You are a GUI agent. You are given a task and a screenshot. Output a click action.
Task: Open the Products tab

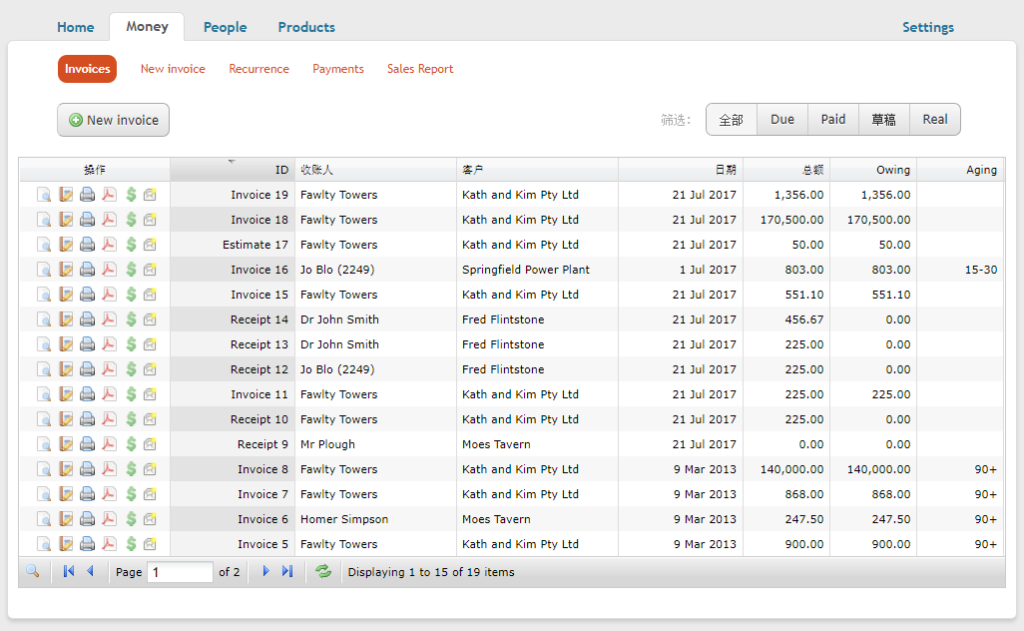[306, 27]
